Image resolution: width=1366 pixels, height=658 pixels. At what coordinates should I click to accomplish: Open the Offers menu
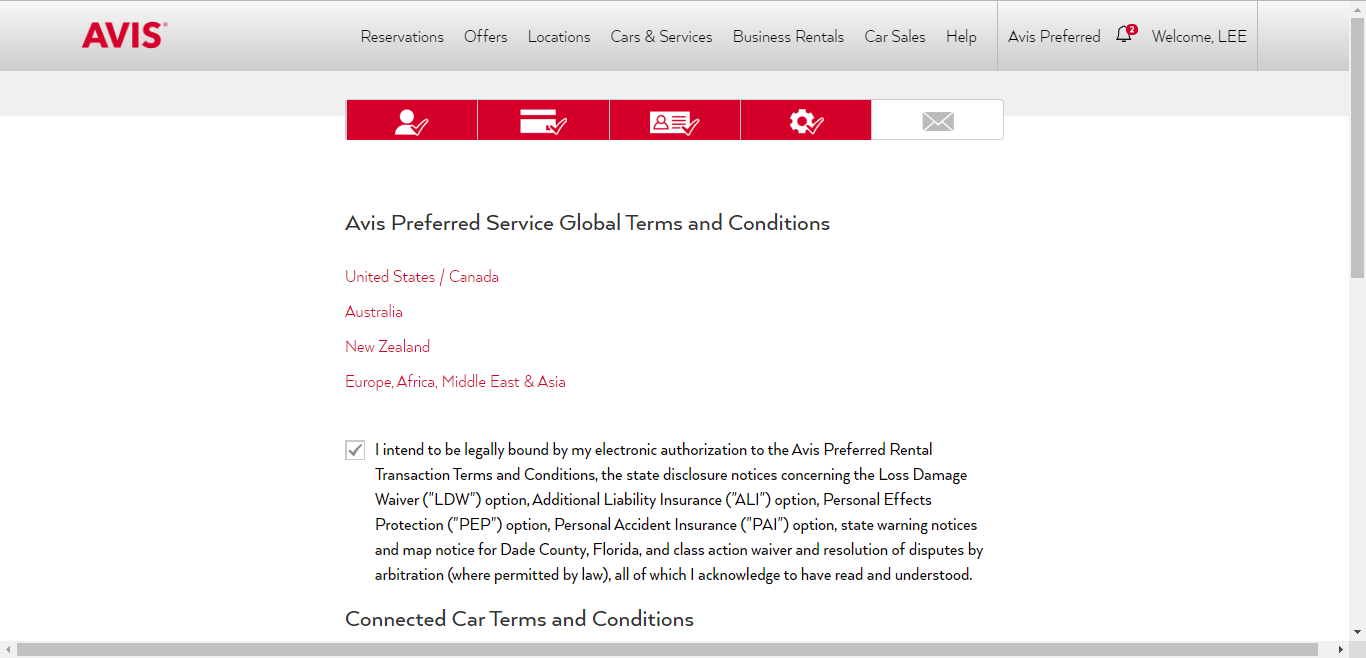point(486,36)
